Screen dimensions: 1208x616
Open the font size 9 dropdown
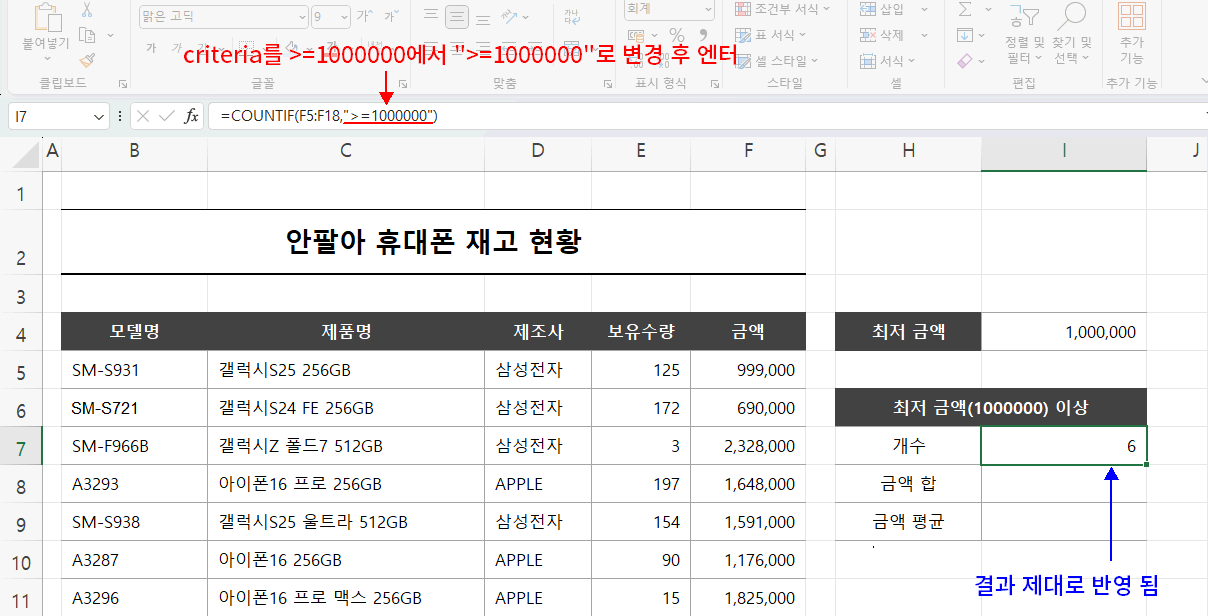(x=343, y=16)
